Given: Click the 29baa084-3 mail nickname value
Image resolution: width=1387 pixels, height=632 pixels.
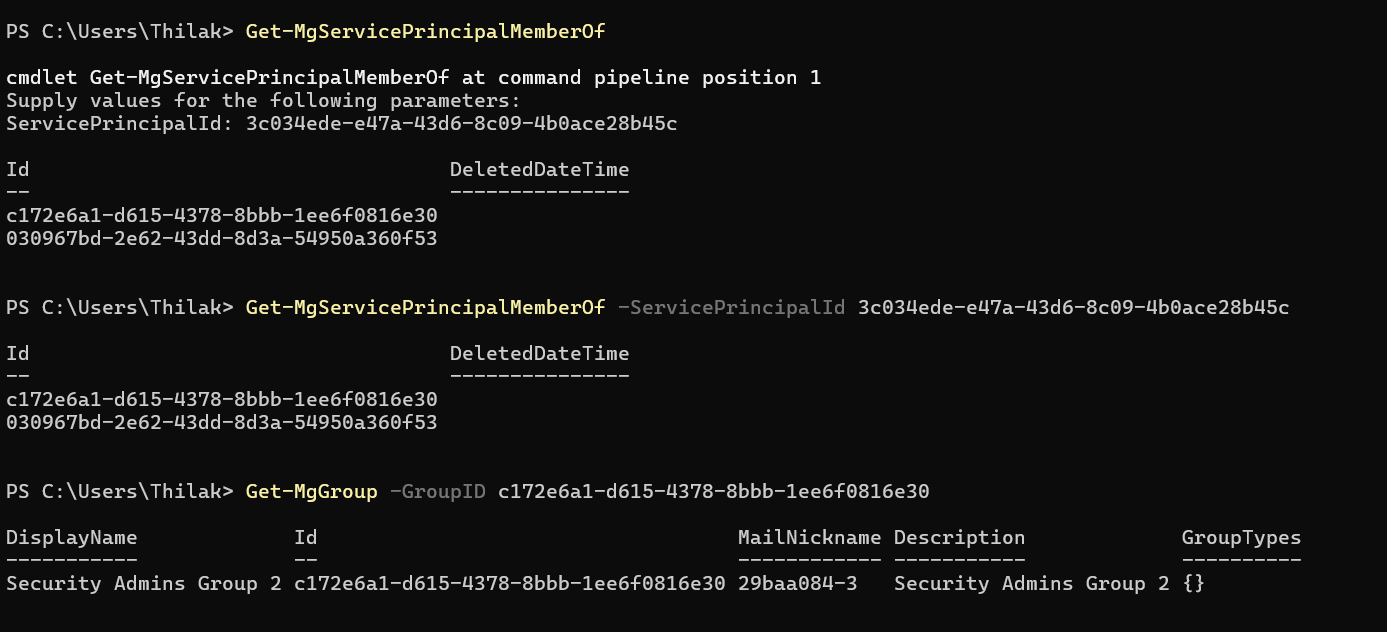Looking at the screenshot, I should (797, 584).
